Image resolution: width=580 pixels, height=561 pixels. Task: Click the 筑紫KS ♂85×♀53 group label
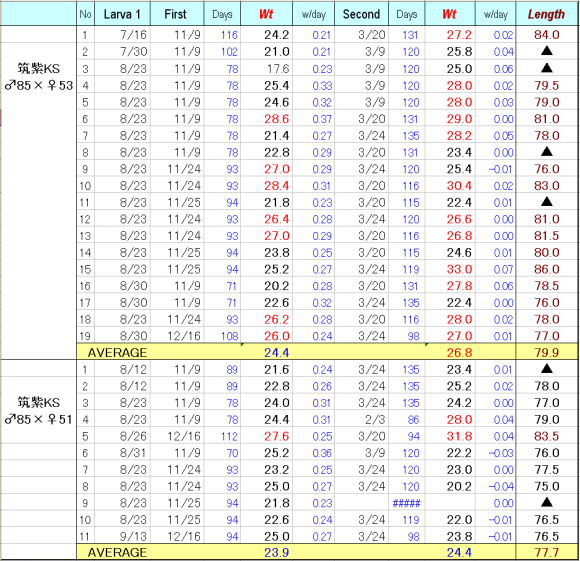coord(38,77)
